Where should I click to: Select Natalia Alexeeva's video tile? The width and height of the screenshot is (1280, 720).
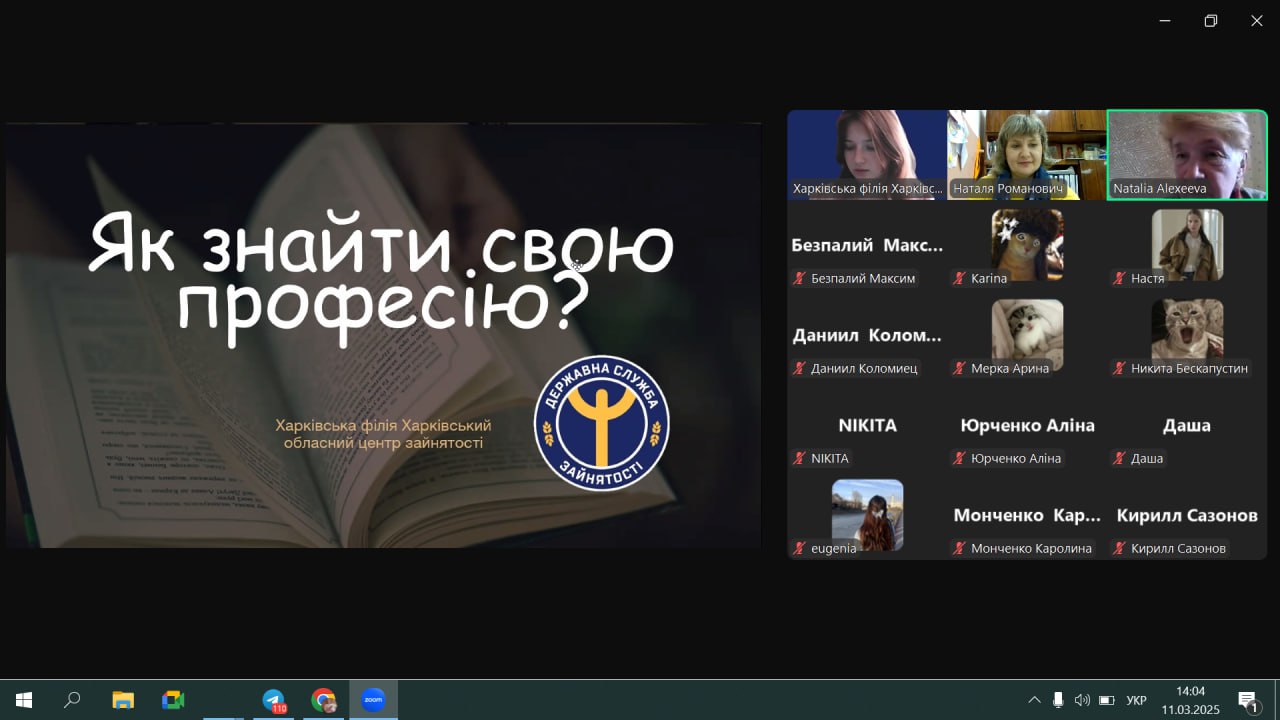coord(1187,154)
